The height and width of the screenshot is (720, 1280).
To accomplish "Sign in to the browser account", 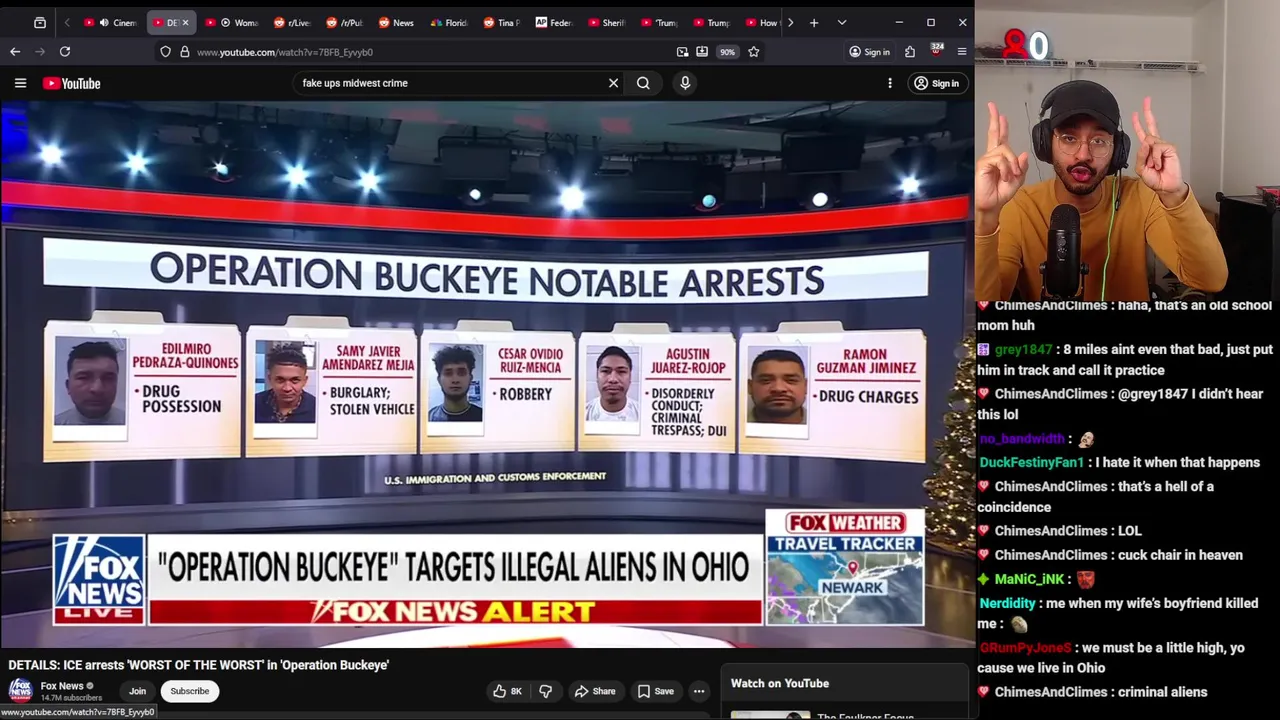I will coord(869,52).
